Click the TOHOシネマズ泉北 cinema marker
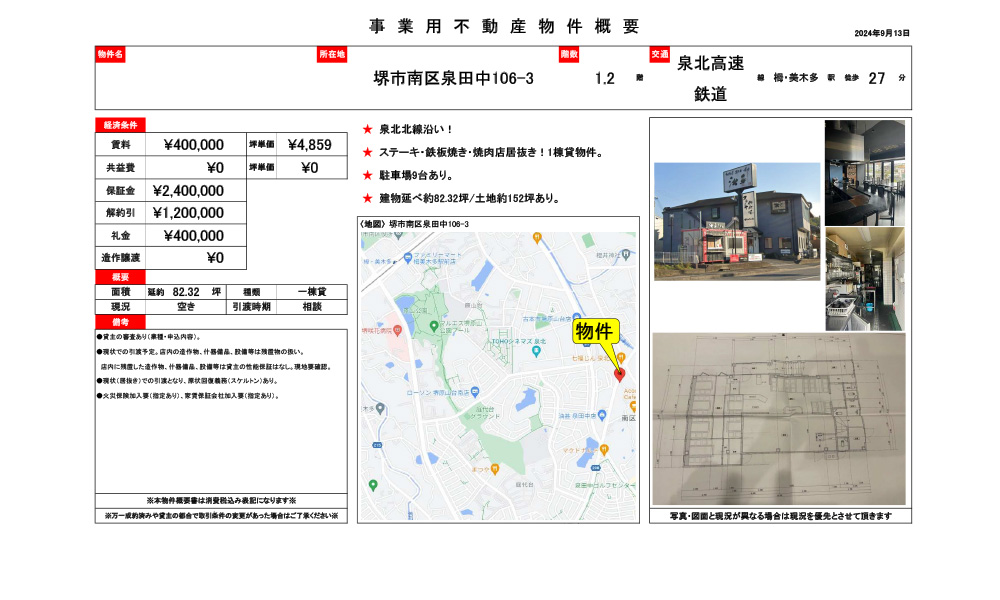 pyautogui.click(x=535, y=352)
